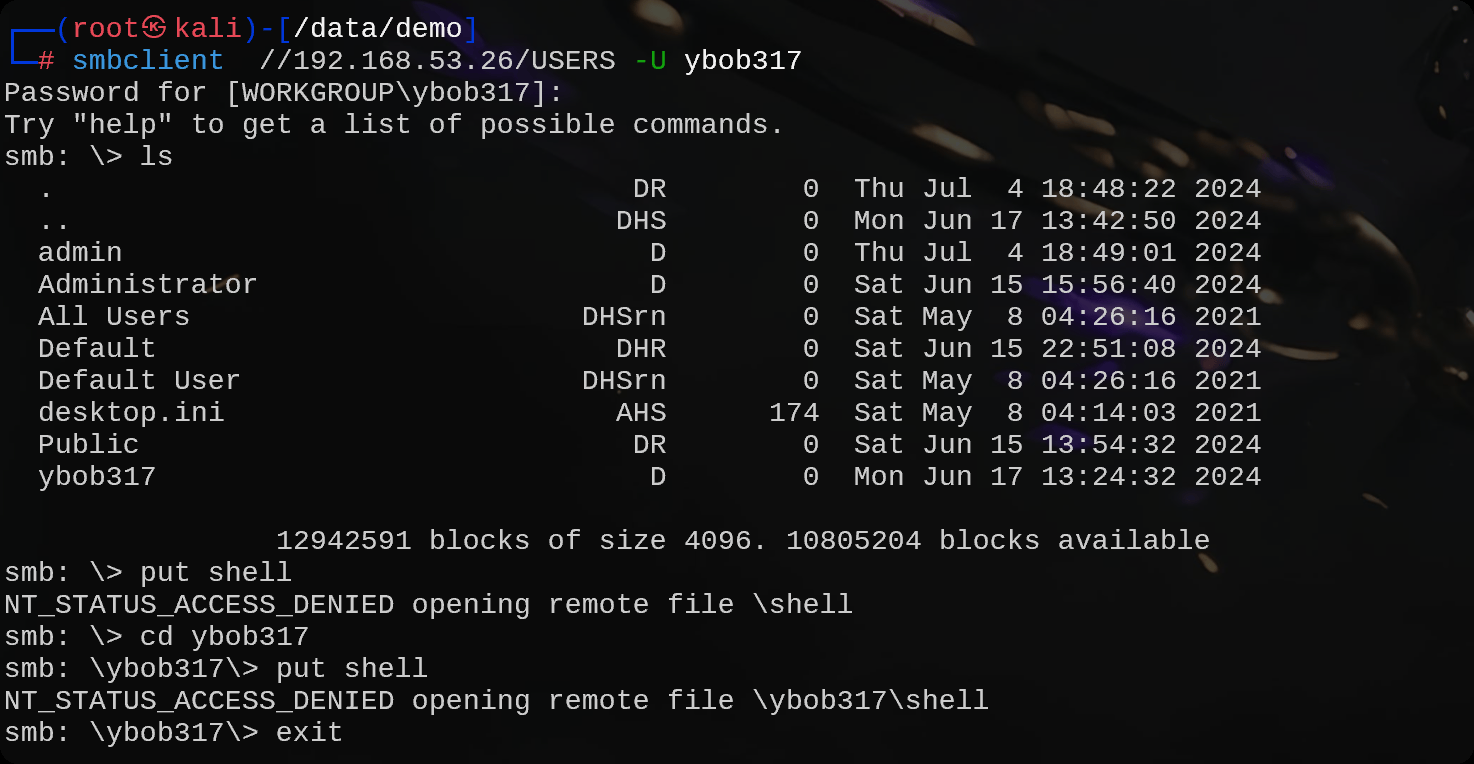Click the \ybob317\shell remote file path
Screen dimensions: 1474x764
pyautogui.click(x=870, y=701)
